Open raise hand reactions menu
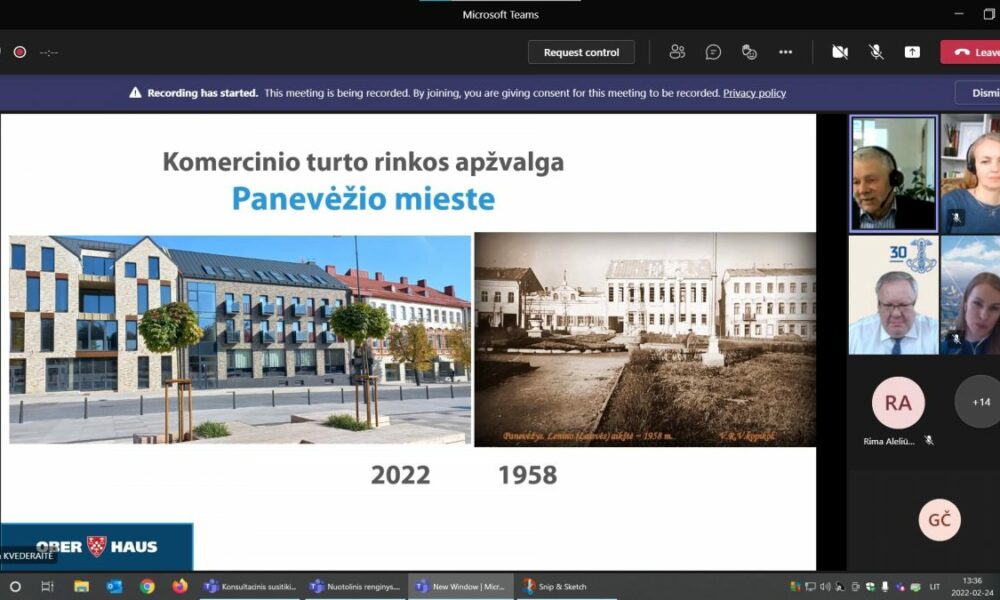The height and width of the screenshot is (600, 1000). (x=749, y=52)
